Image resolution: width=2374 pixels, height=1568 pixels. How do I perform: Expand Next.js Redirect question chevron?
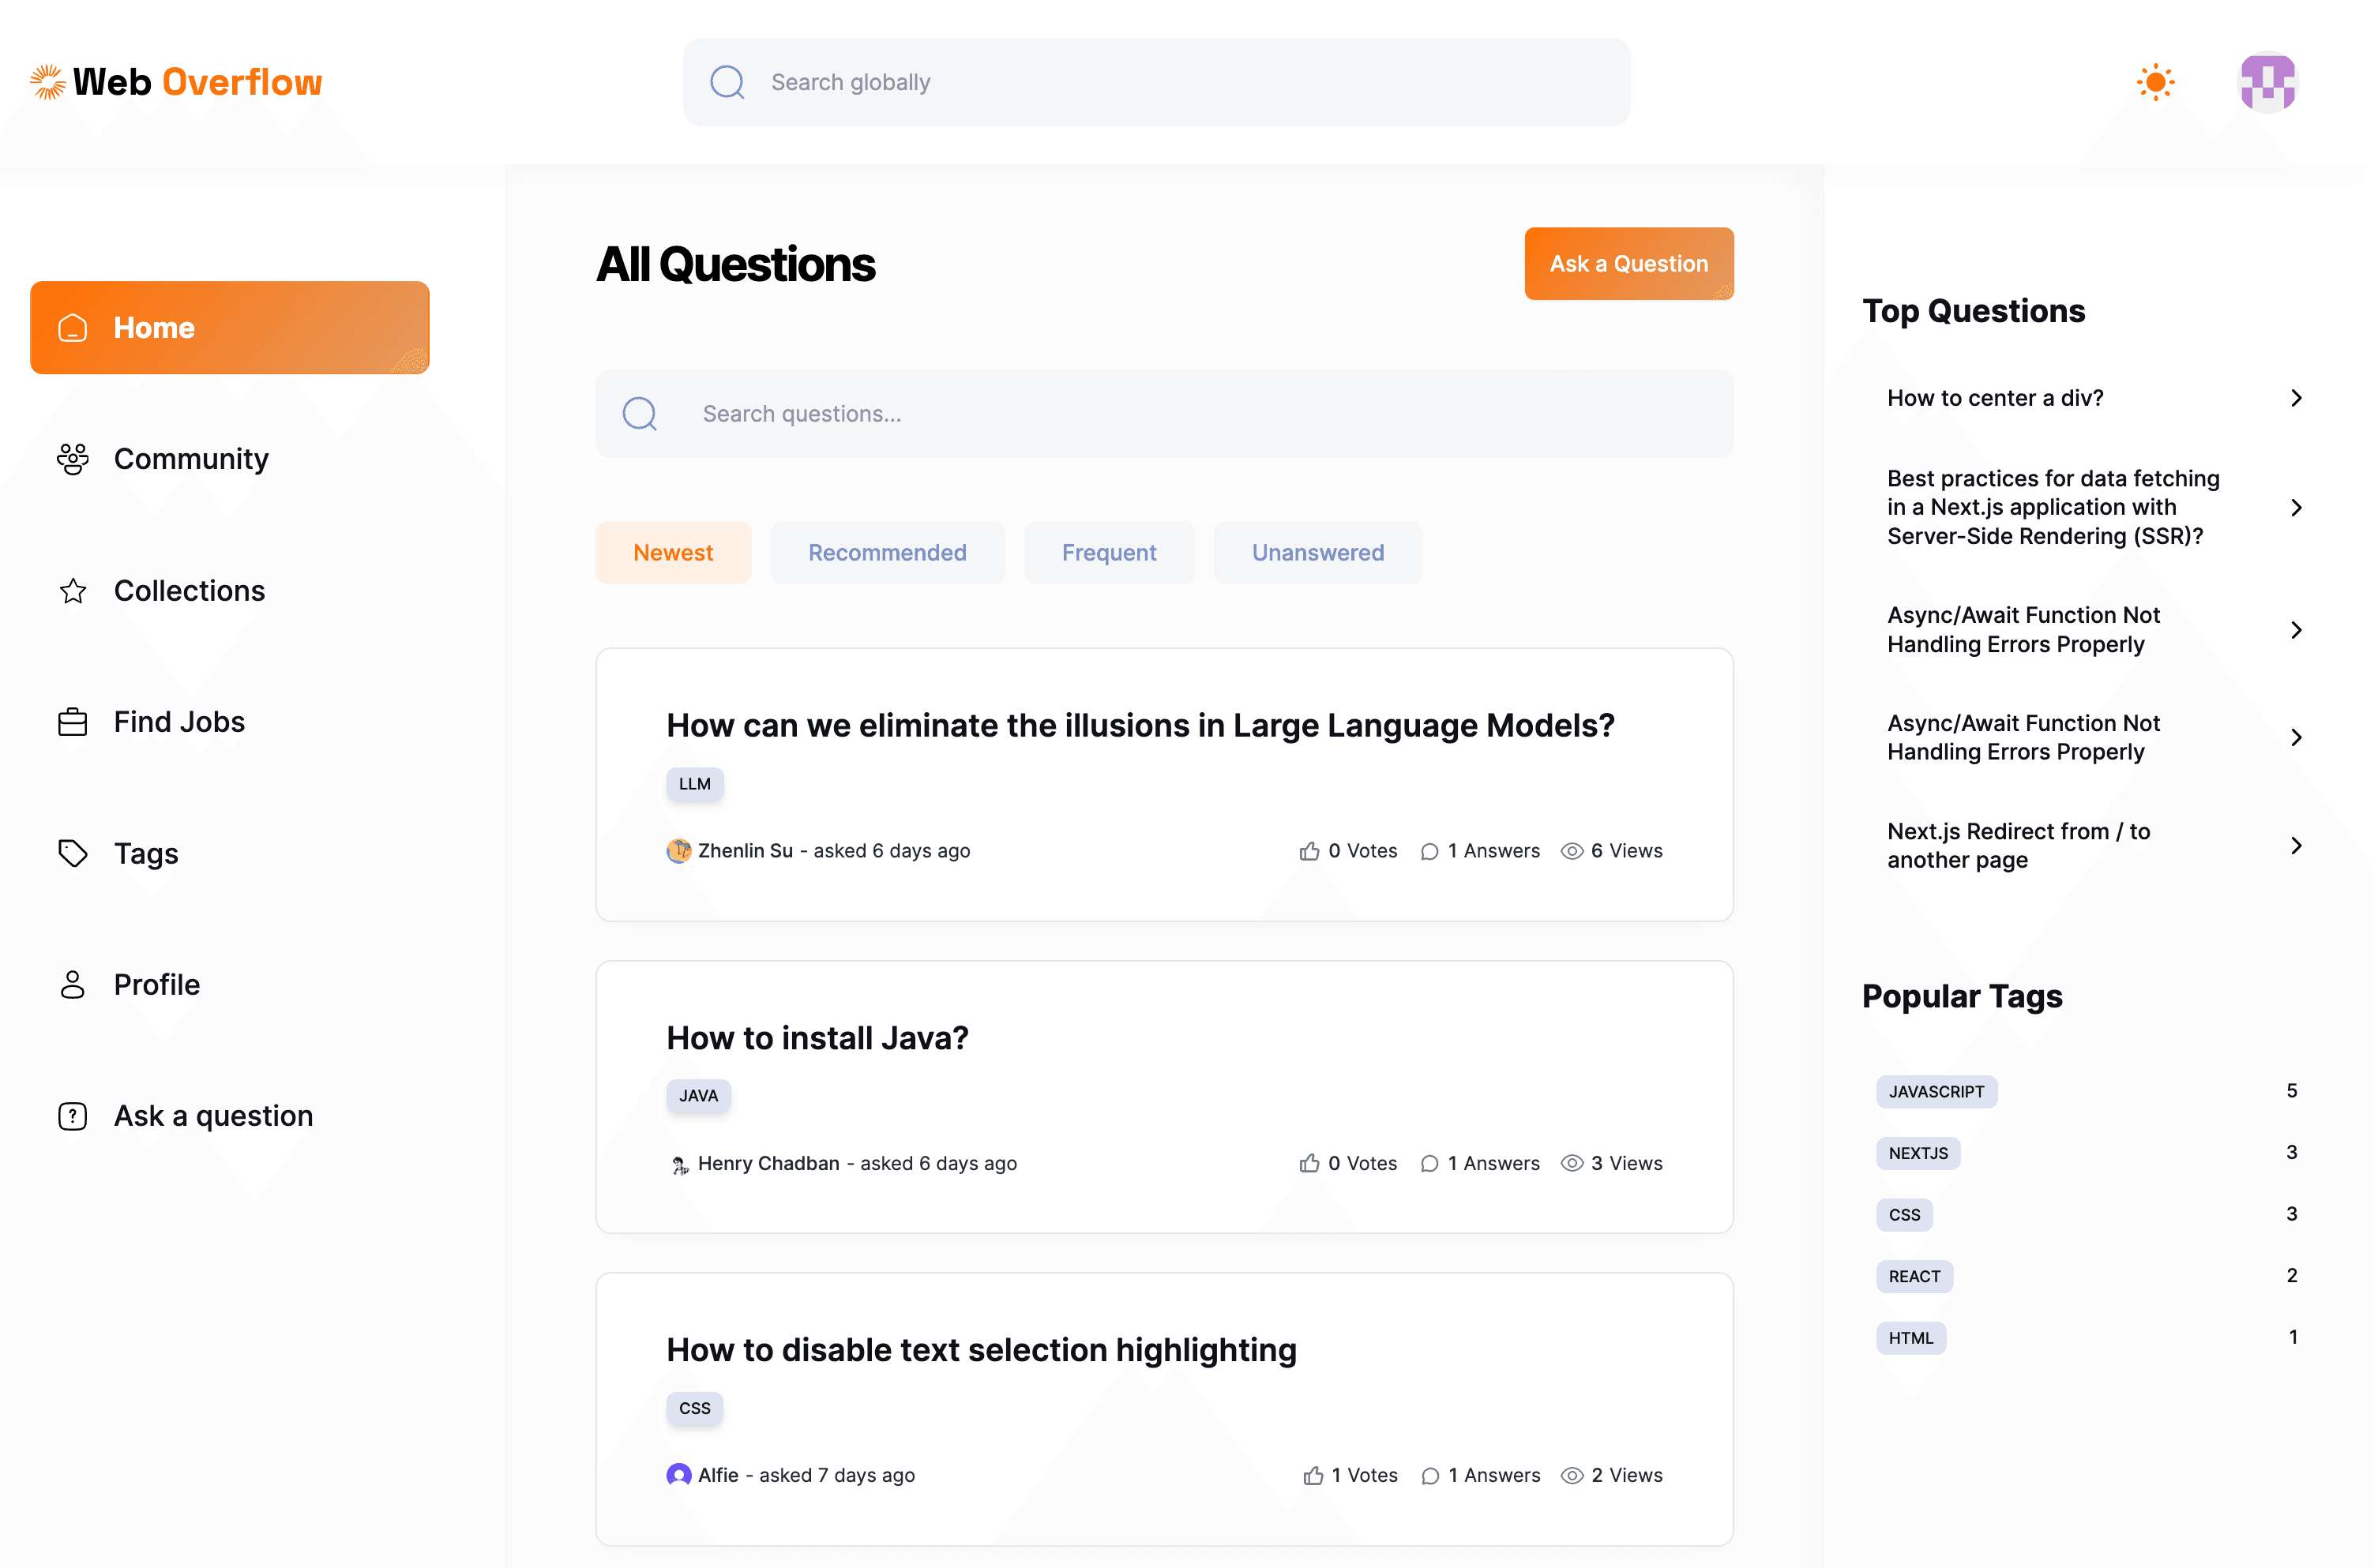2296,846
